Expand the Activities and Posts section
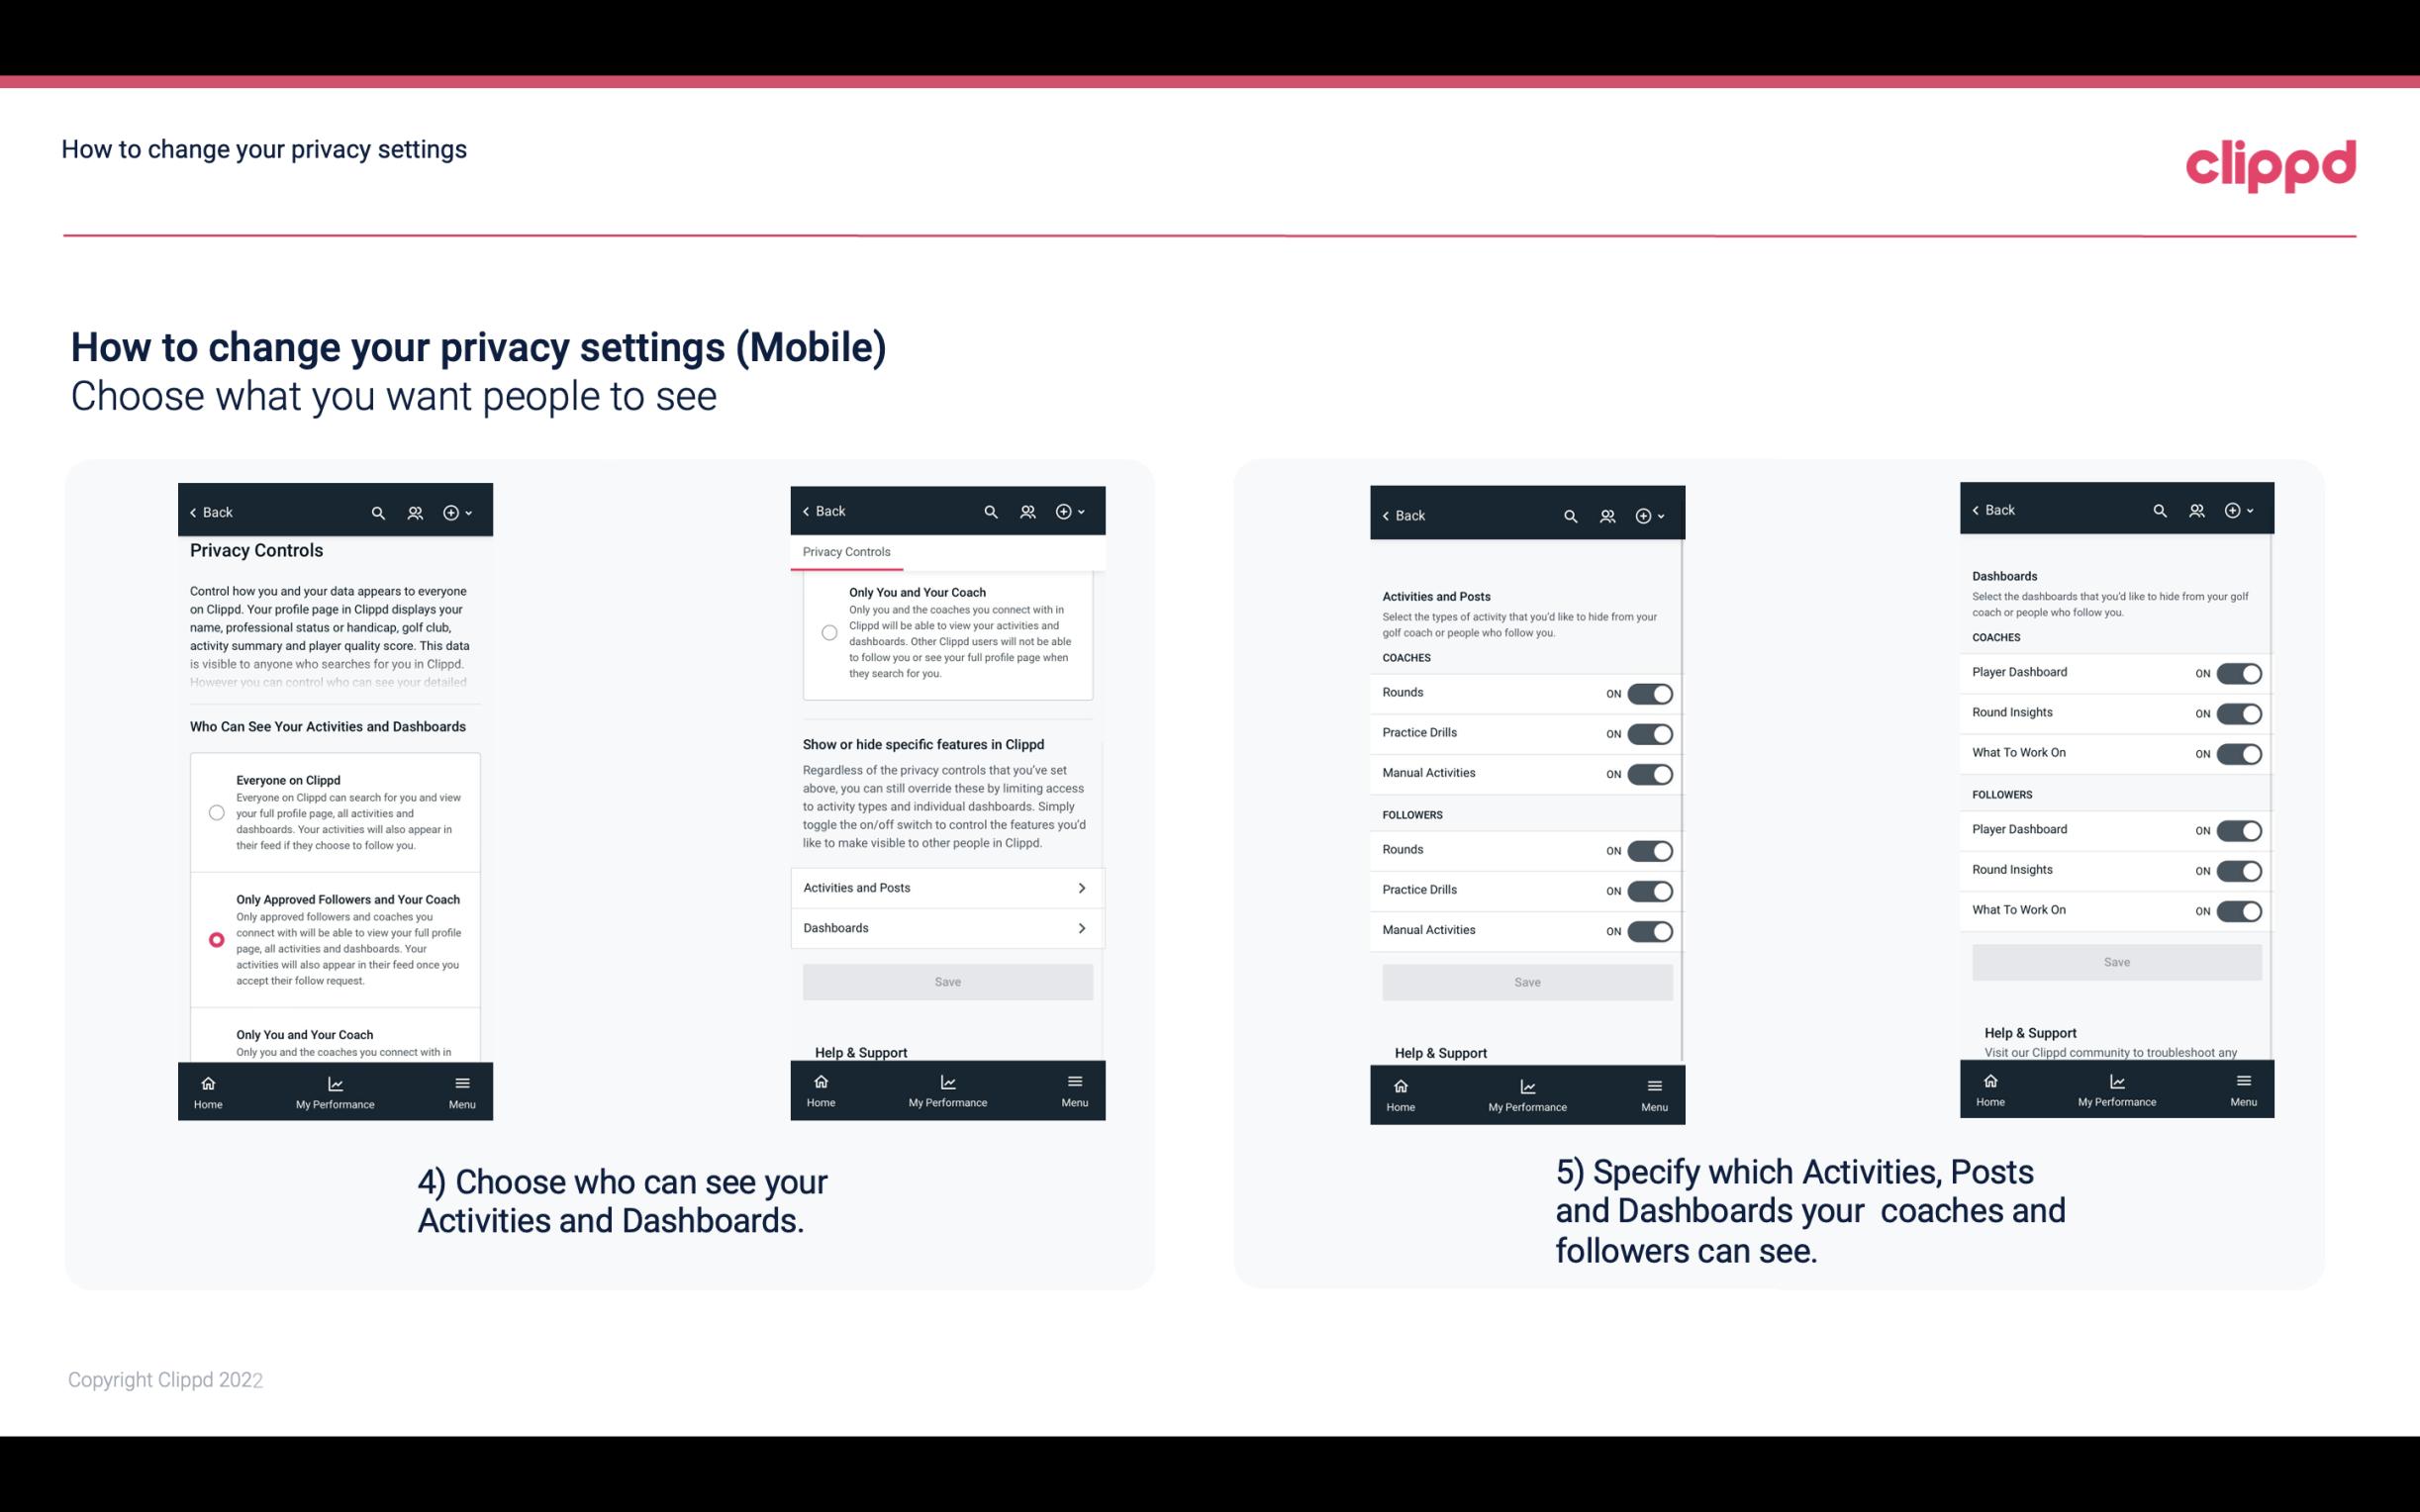2420x1512 pixels. (x=946, y=887)
